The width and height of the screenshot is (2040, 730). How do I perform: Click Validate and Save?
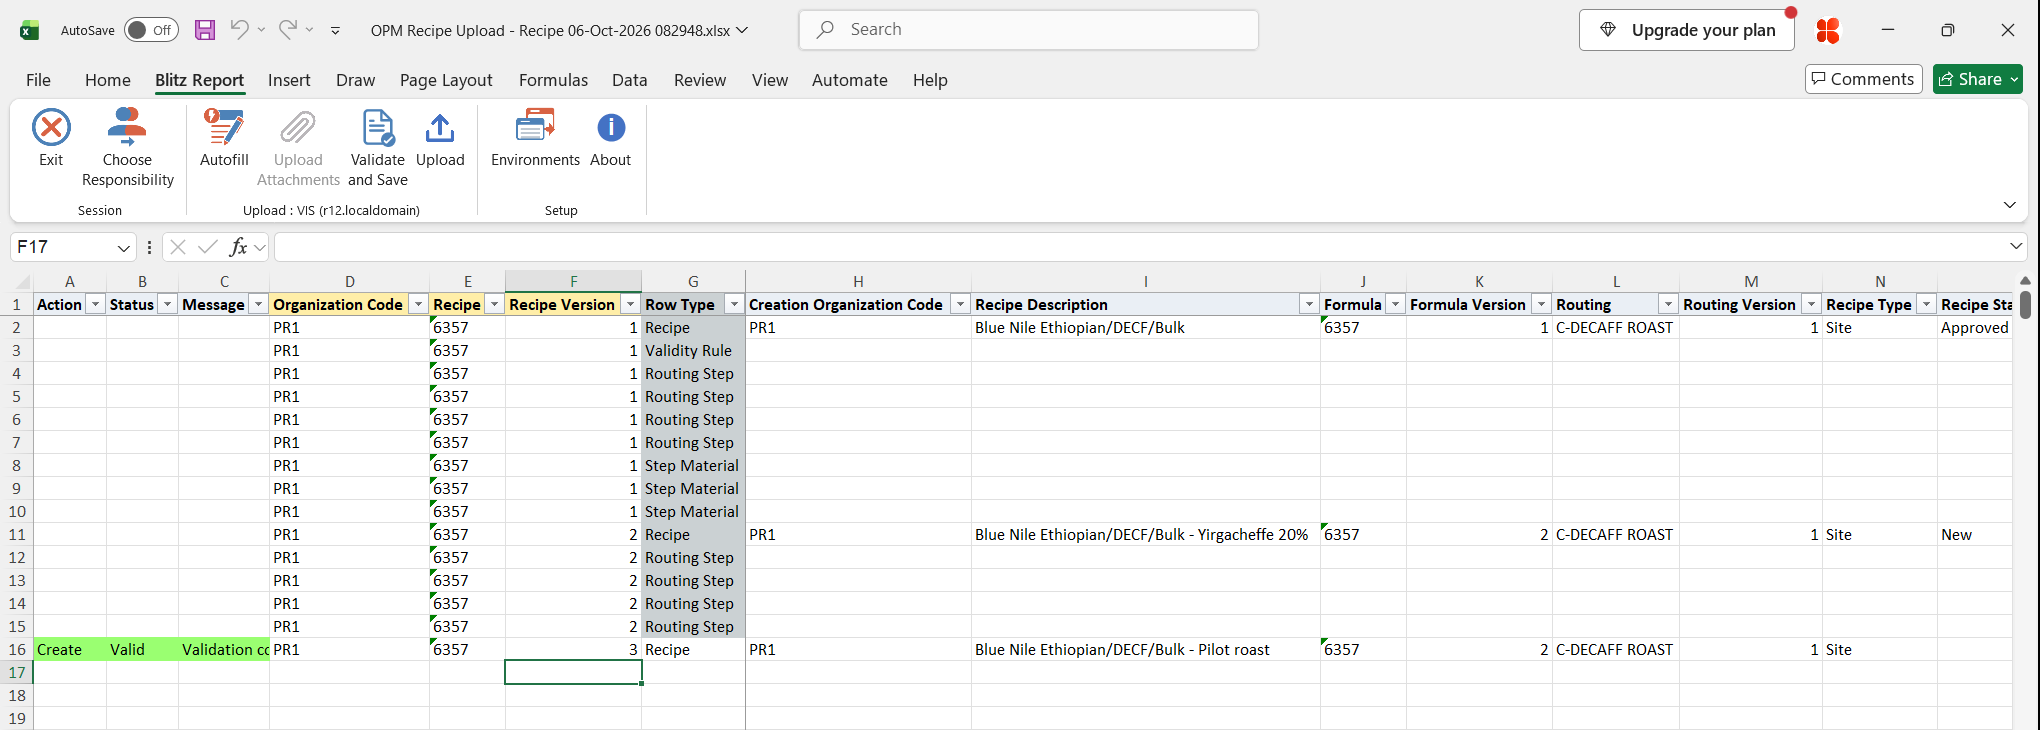378,148
